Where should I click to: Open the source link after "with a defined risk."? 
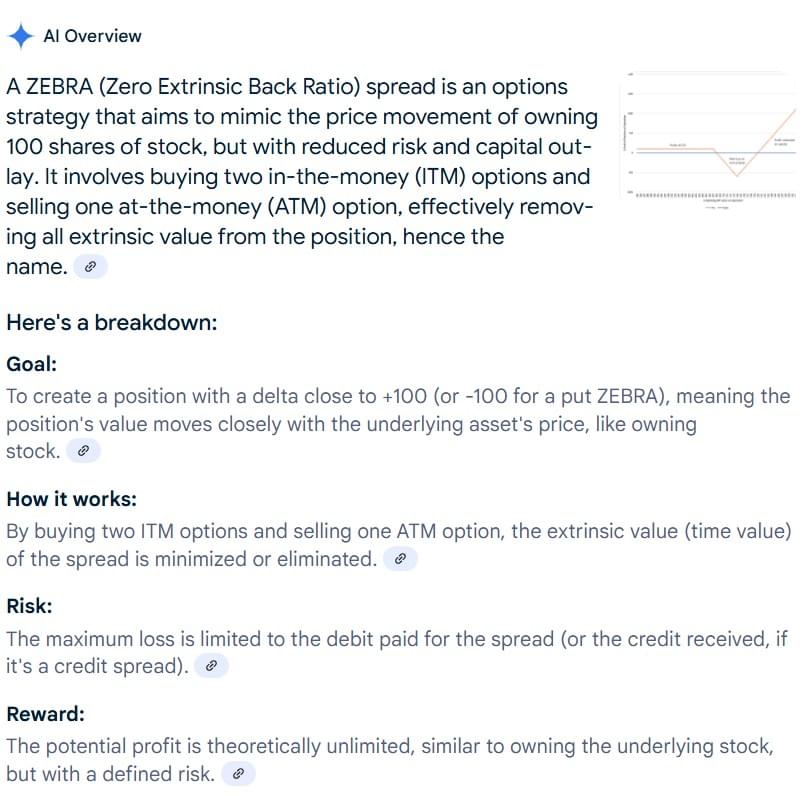click(x=238, y=774)
